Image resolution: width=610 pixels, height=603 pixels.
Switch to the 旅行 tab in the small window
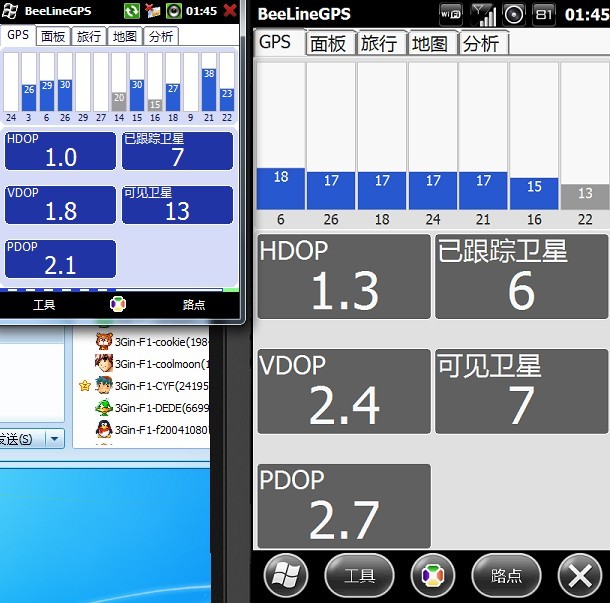[89, 37]
